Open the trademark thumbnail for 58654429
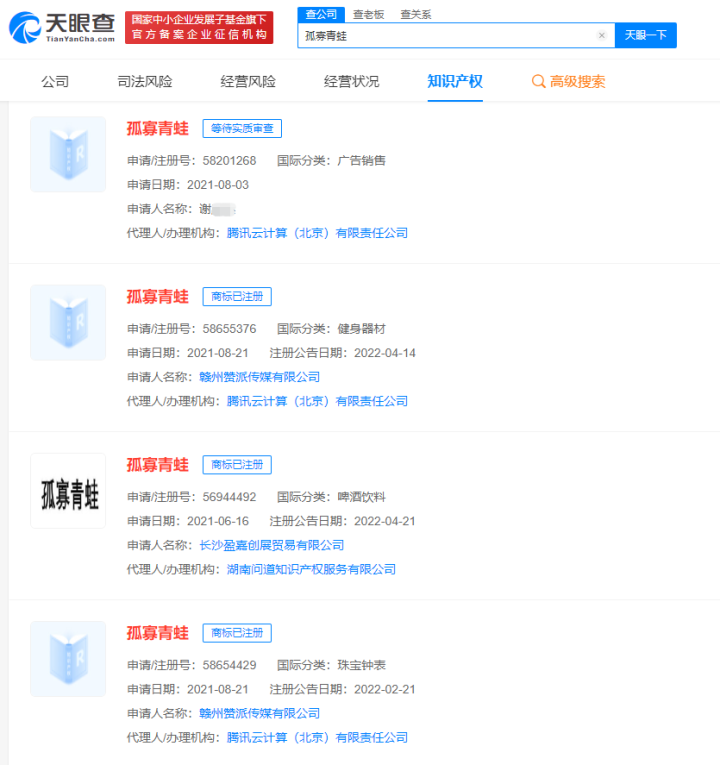The width and height of the screenshot is (720, 765). point(68,659)
